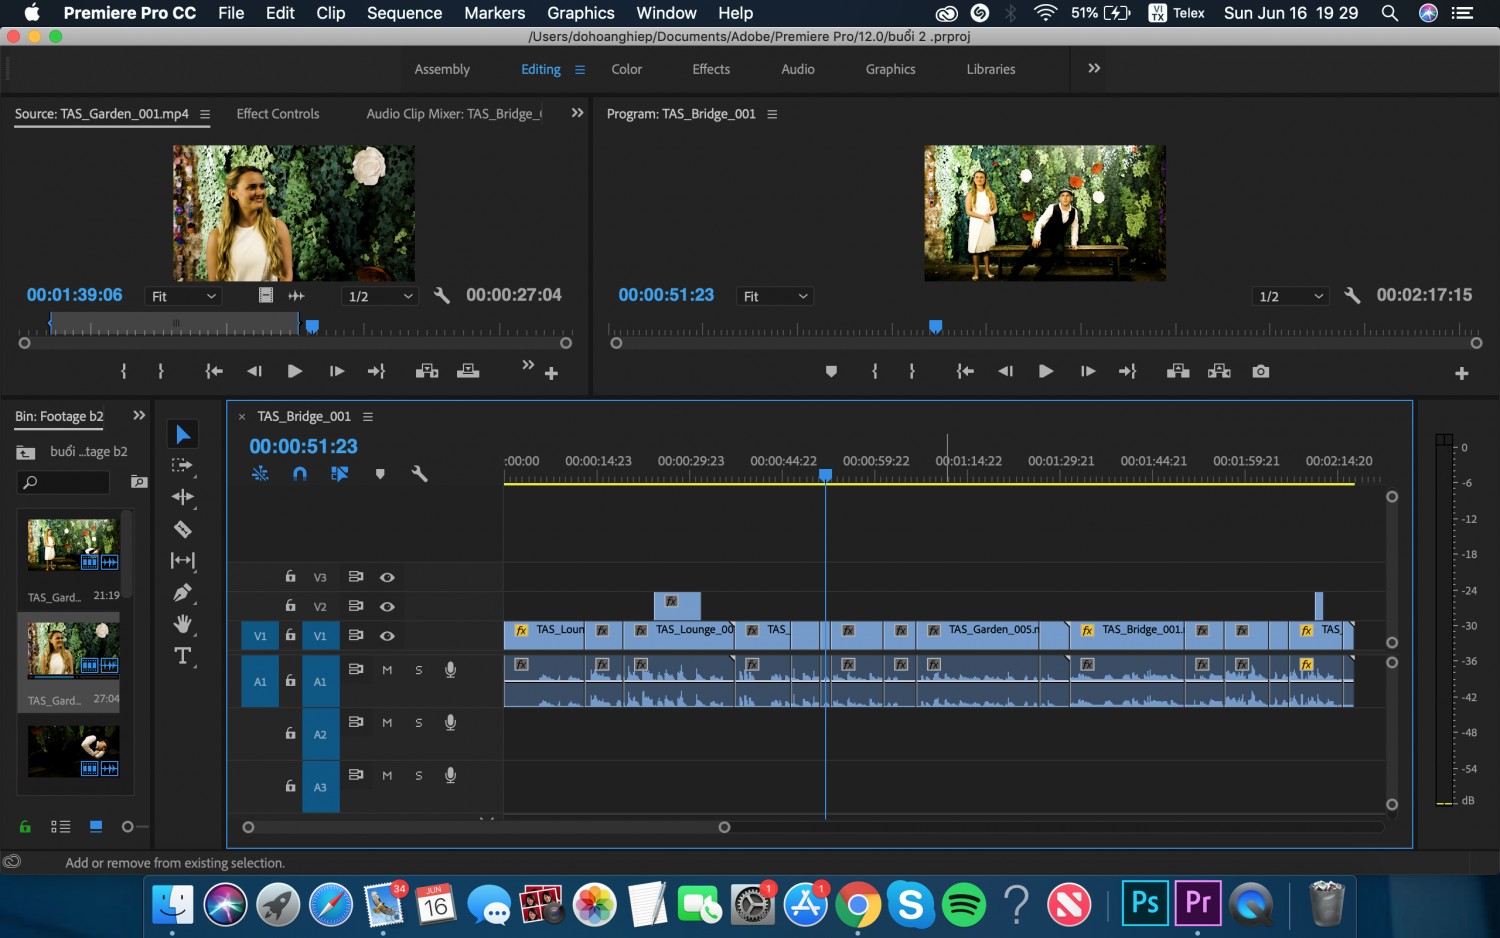Pick the Razor tool
Image resolution: width=1500 pixels, height=938 pixels.
[x=183, y=529]
